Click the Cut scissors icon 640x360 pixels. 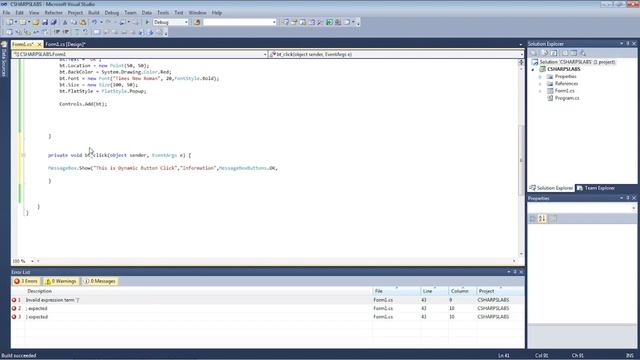65,22
